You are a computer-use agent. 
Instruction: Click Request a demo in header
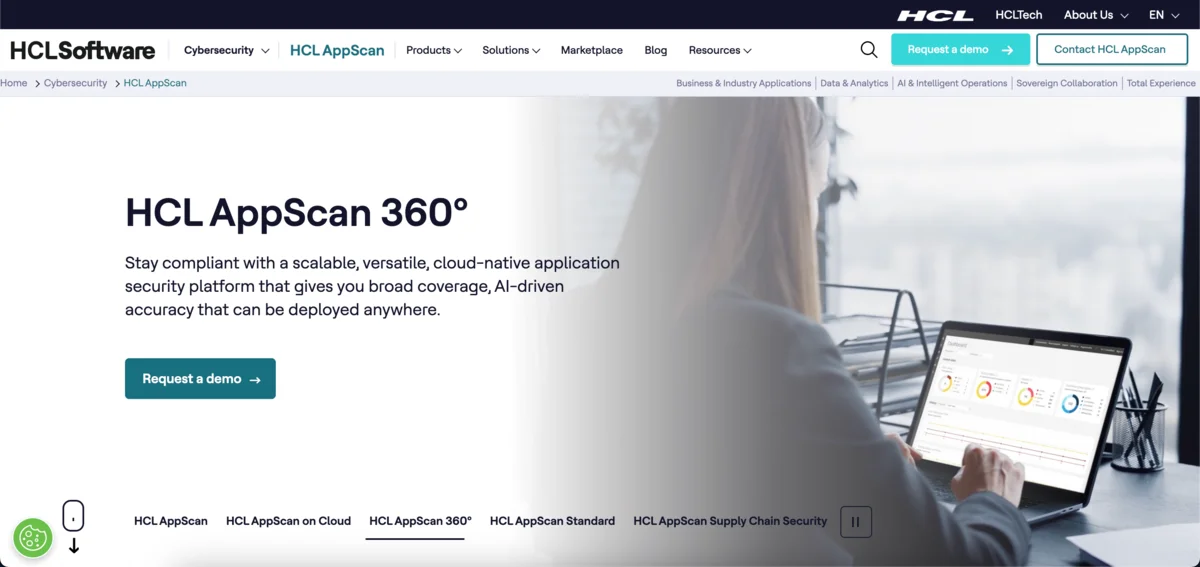[960, 49]
